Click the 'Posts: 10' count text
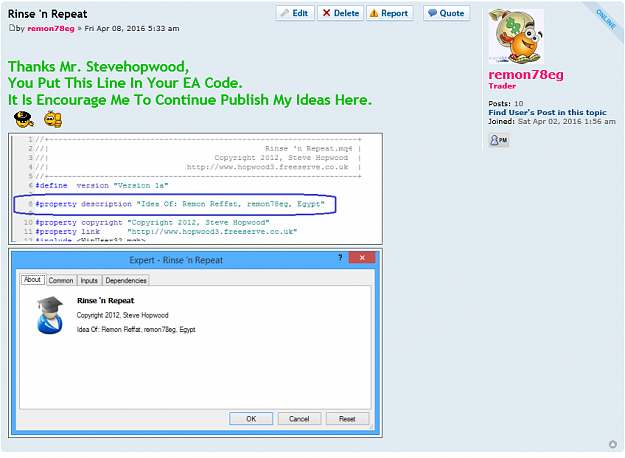The height and width of the screenshot is (458, 625). point(506,104)
